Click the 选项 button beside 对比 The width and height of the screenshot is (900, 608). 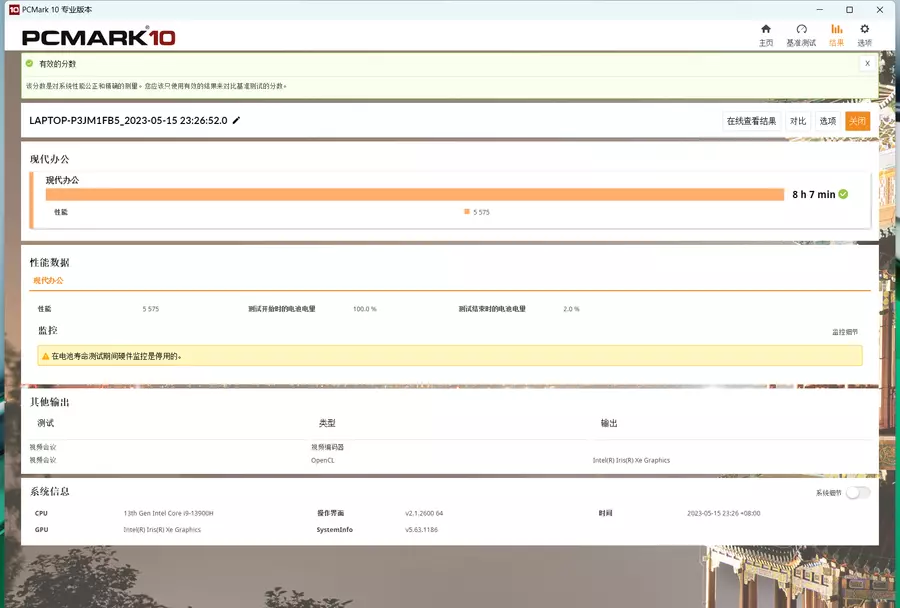click(828, 121)
